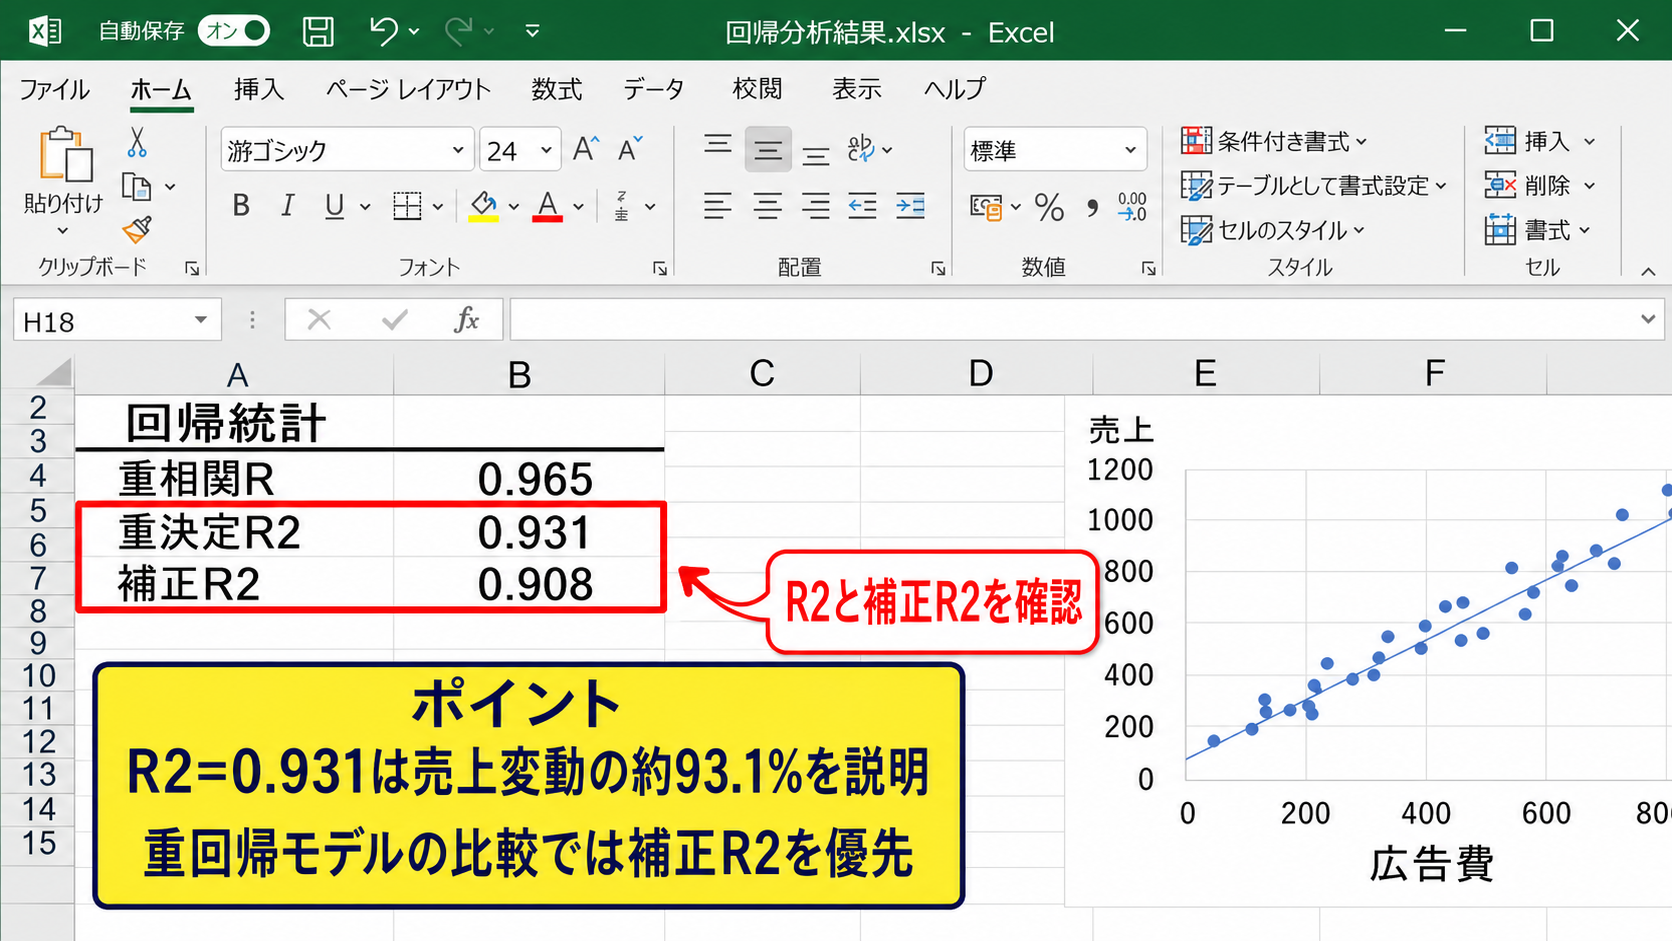This screenshot has height=941, width=1672.
Task: Copy selection with the copy icon
Action: click(137, 187)
